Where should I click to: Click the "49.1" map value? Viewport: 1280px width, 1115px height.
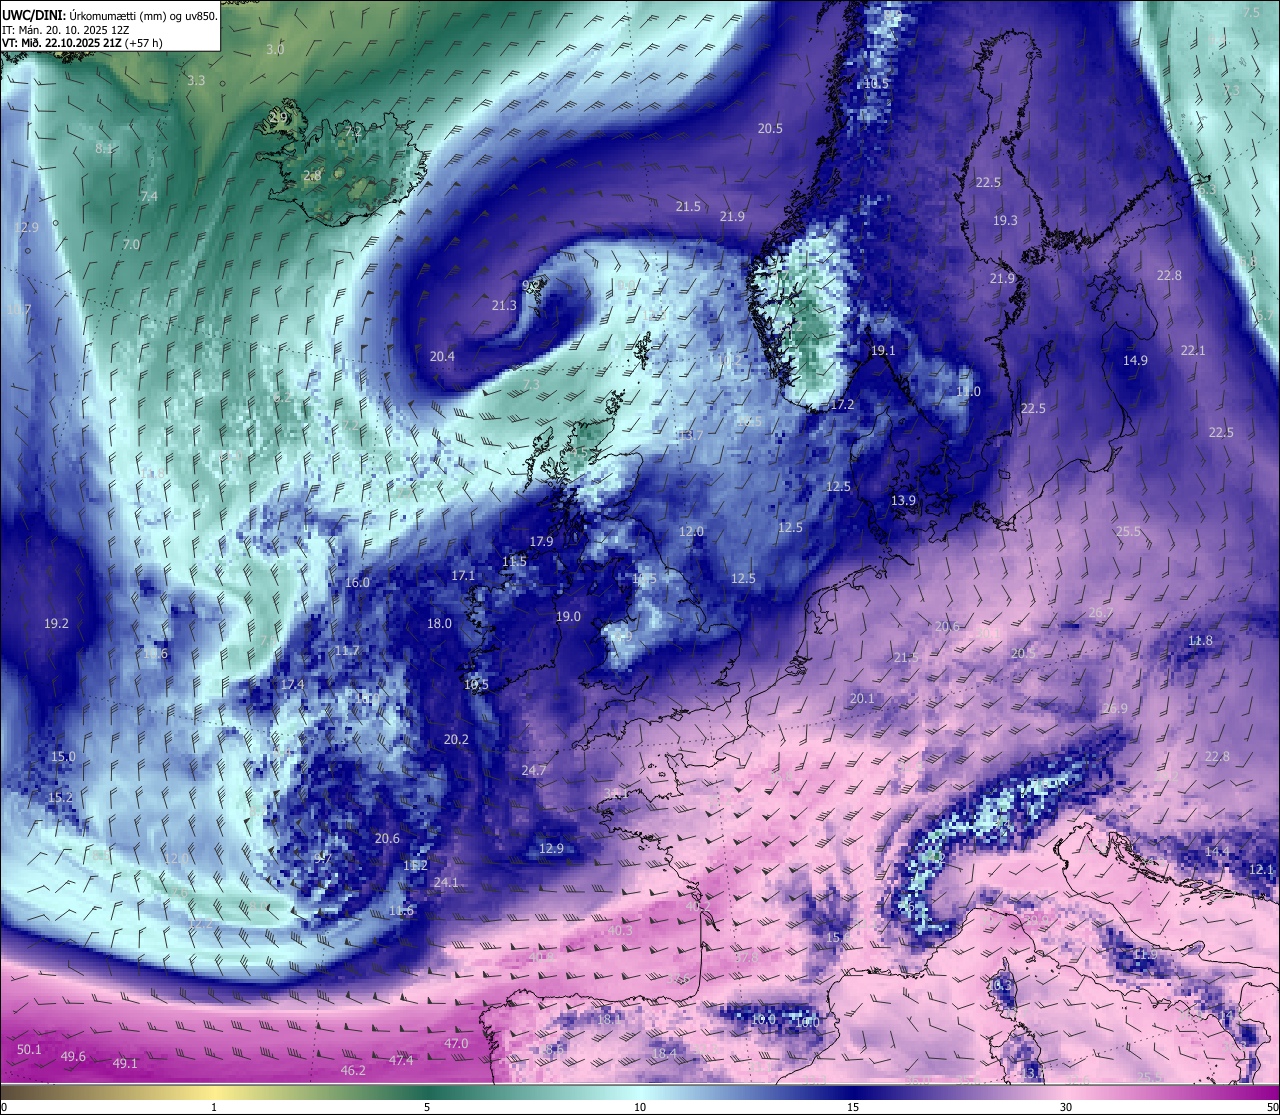(125, 1063)
